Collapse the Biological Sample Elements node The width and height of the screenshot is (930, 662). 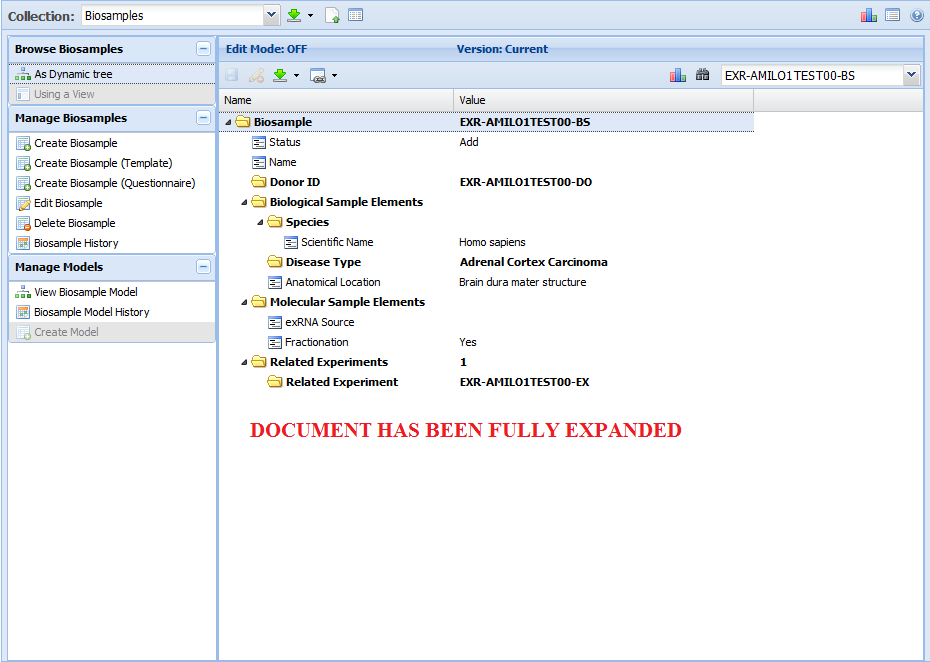coord(245,202)
